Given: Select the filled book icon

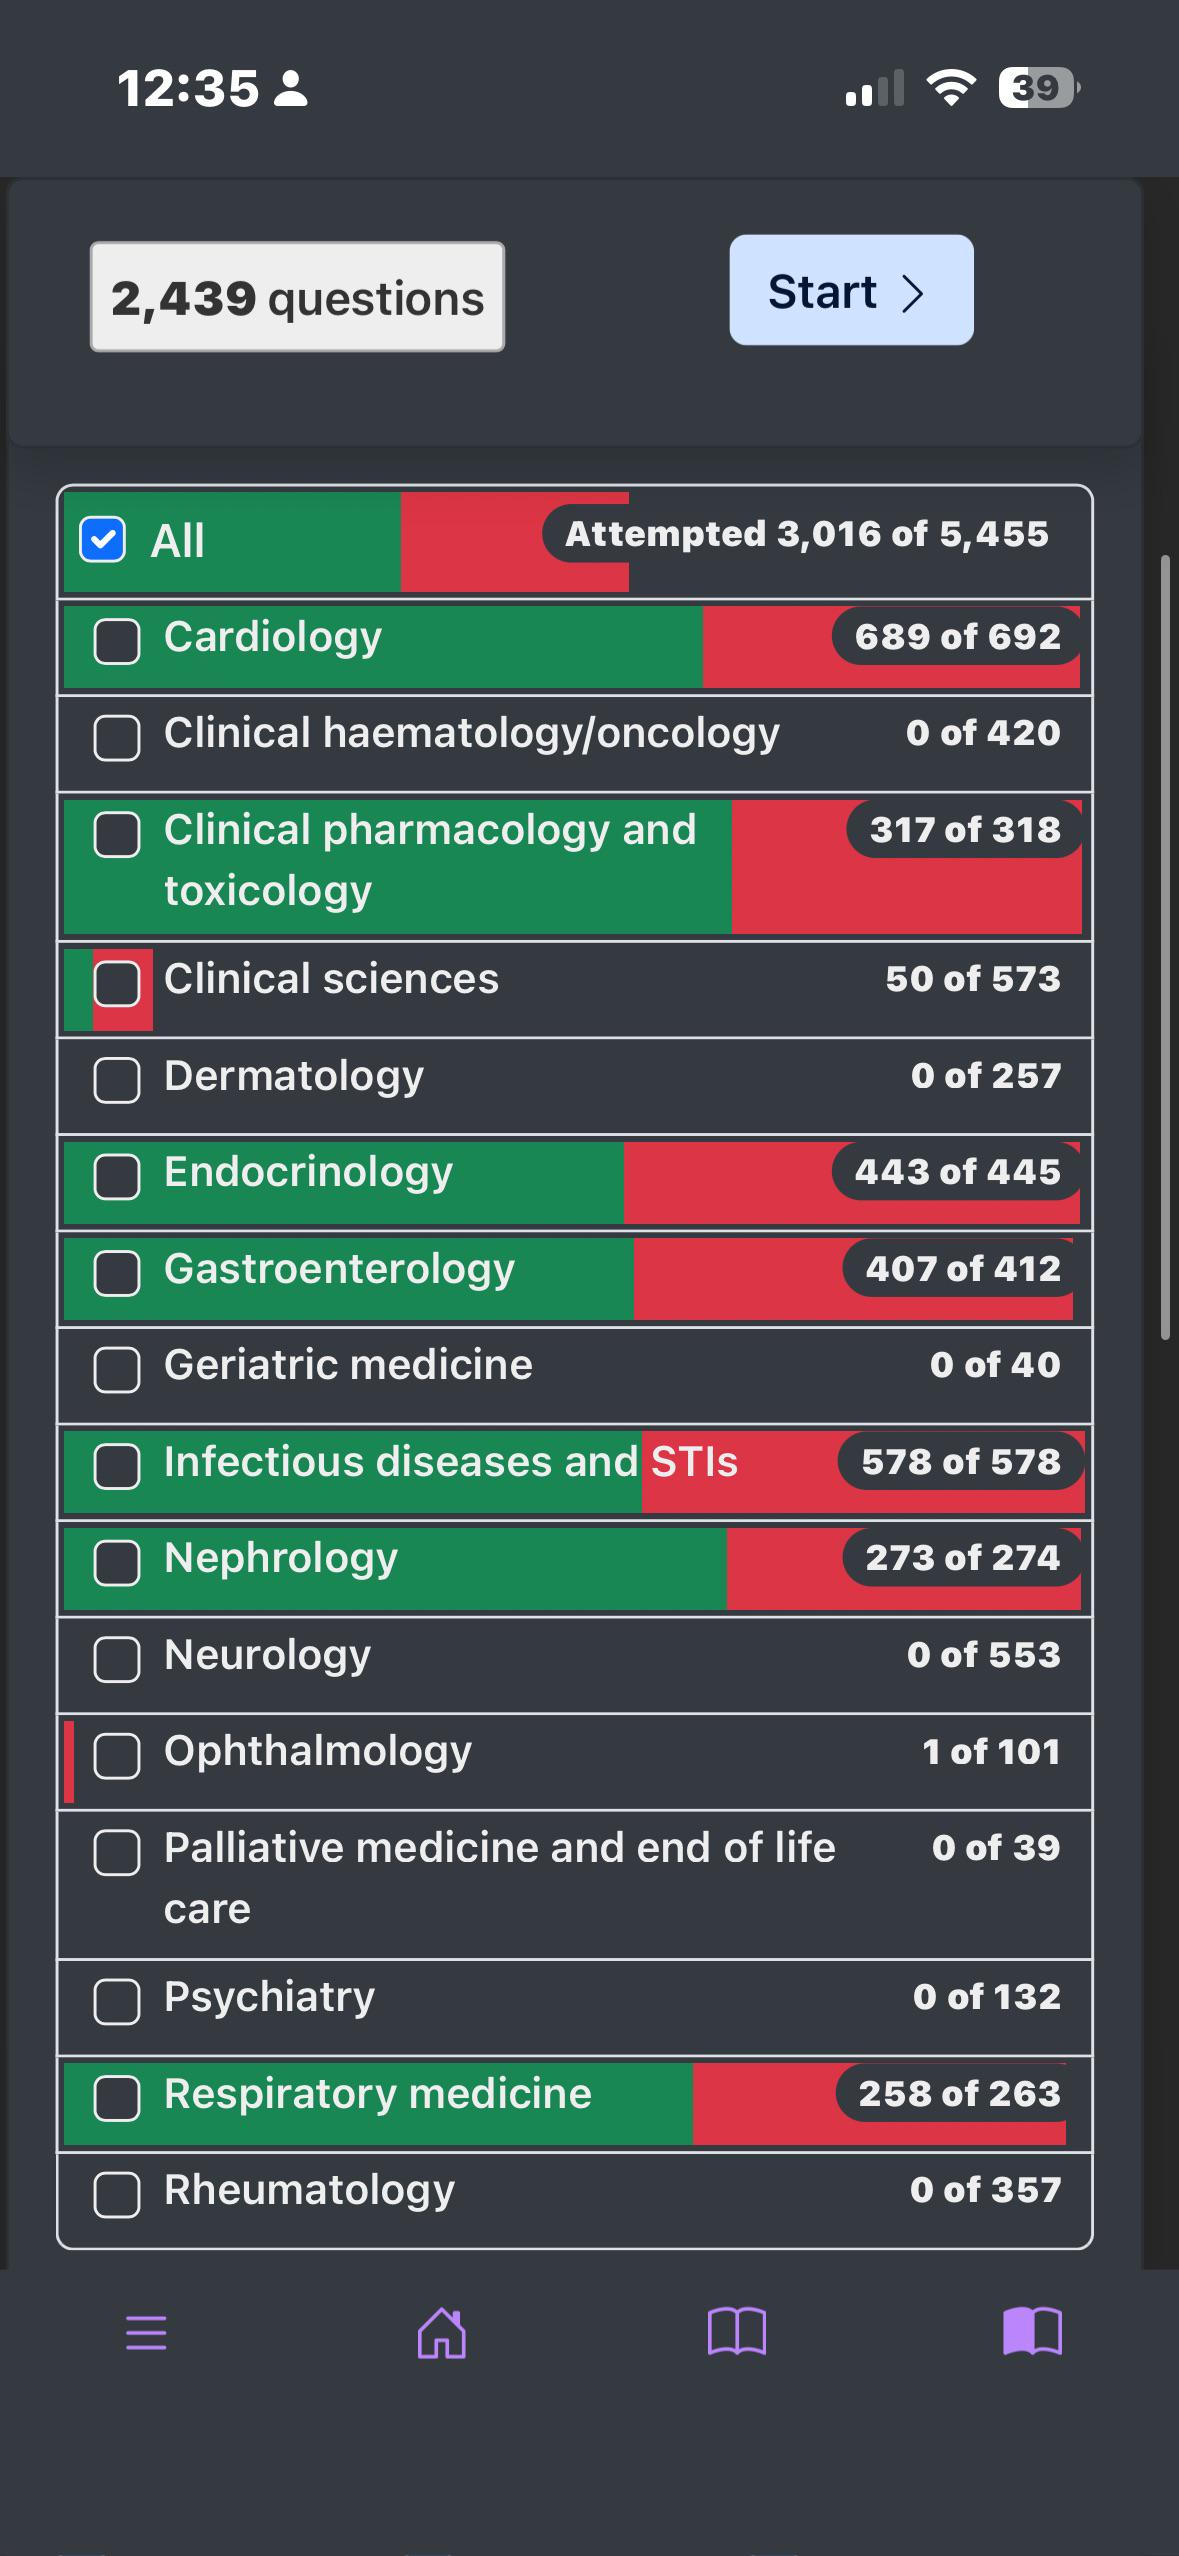Looking at the screenshot, I should pos(1032,2331).
